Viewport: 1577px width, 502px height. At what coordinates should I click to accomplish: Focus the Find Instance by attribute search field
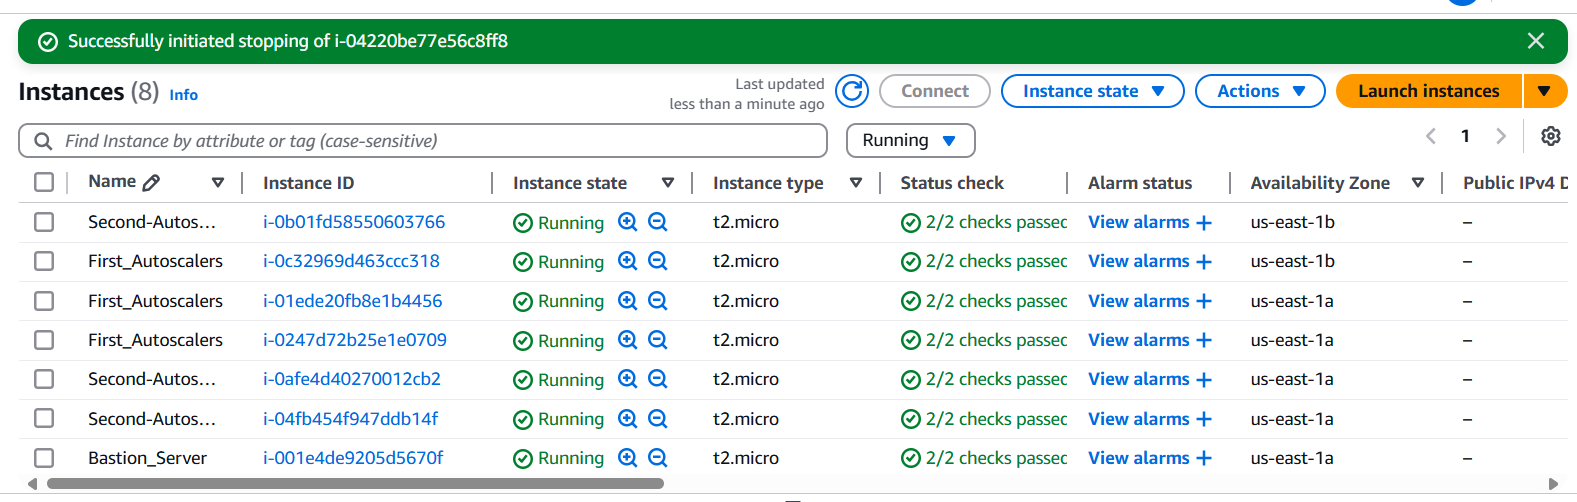(x=423, y=141)
